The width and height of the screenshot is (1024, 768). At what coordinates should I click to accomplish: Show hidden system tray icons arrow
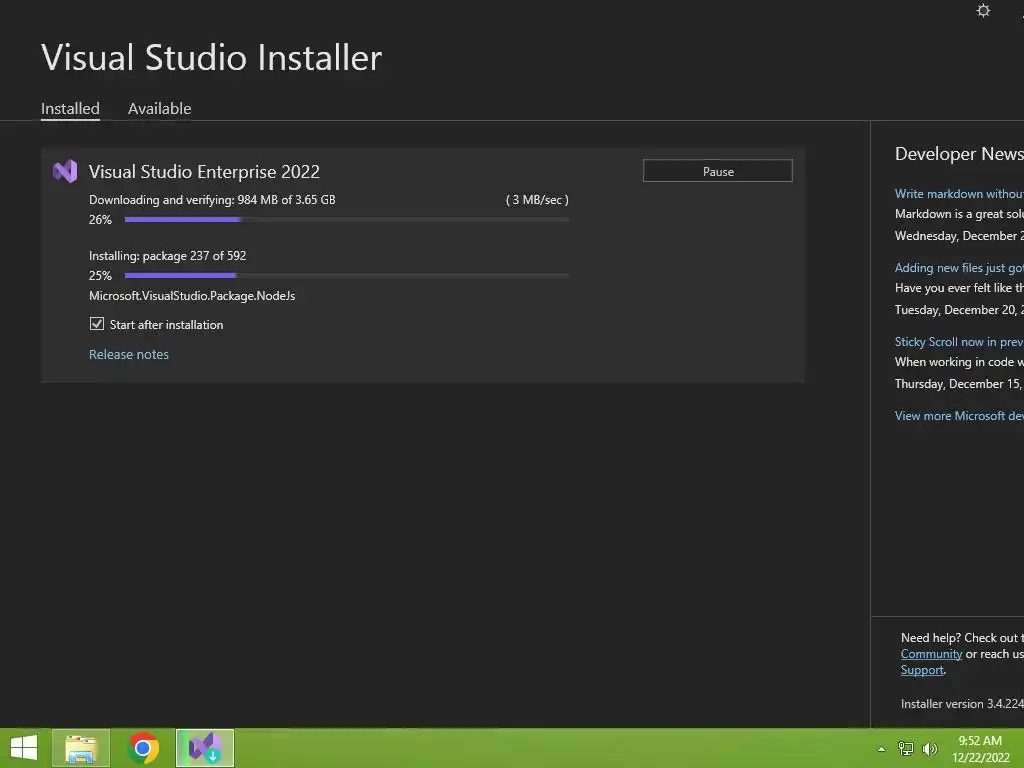click(882, 749)
